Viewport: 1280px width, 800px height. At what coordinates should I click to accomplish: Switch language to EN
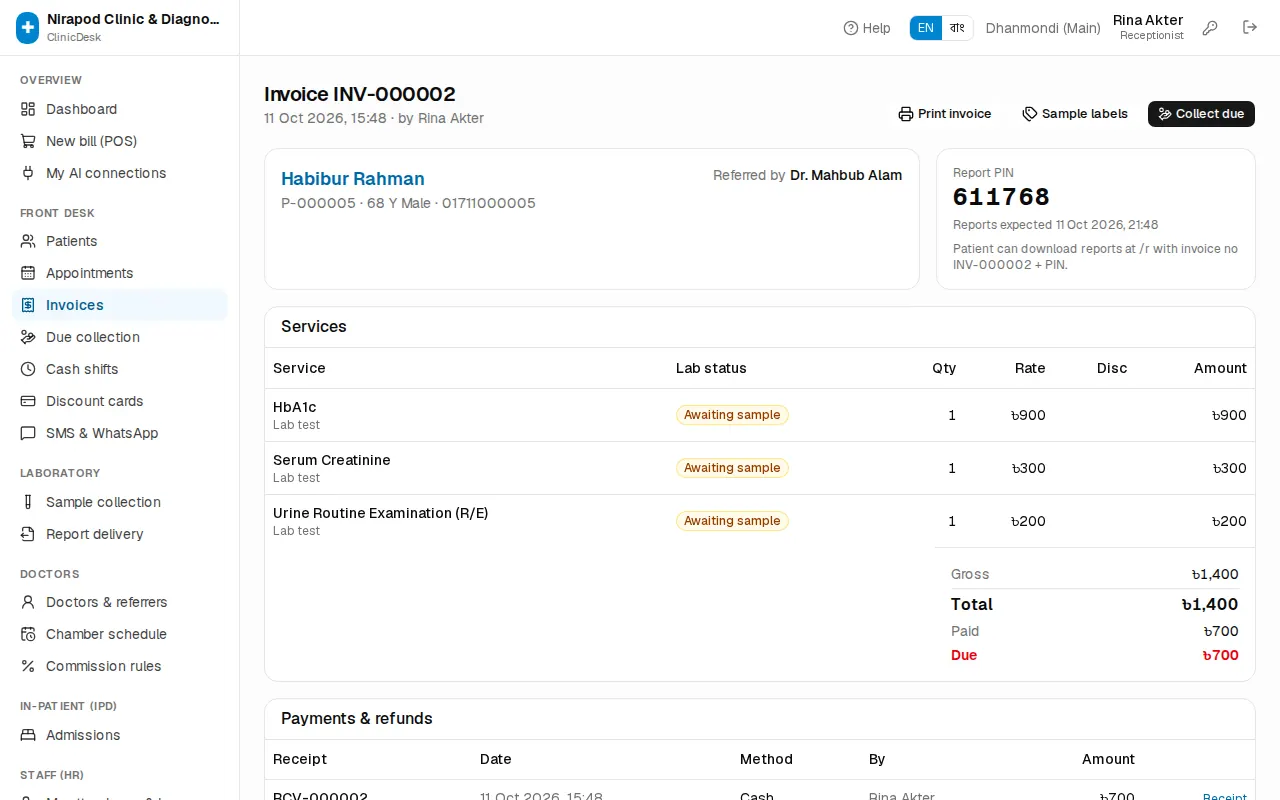pos(926,28)
